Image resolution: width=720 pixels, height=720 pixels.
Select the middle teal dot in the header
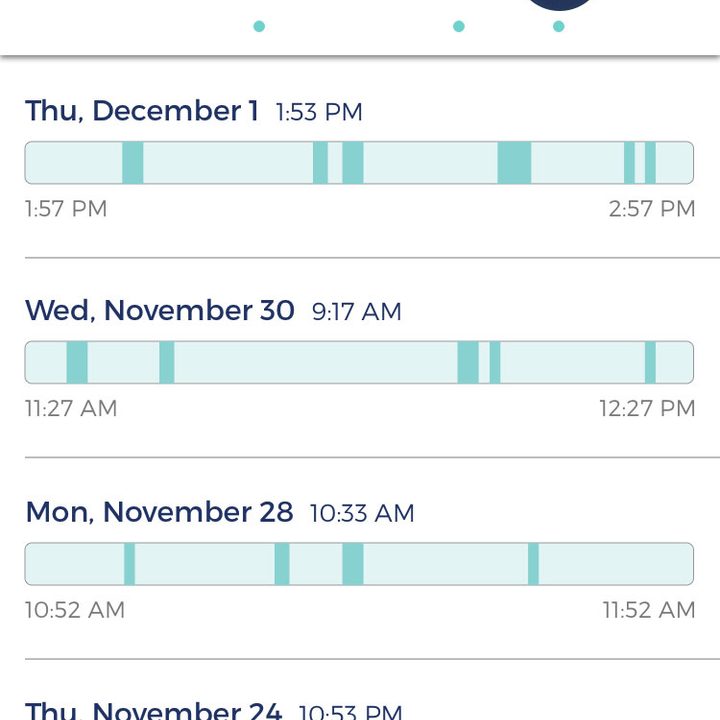click(x=459, y=26)
